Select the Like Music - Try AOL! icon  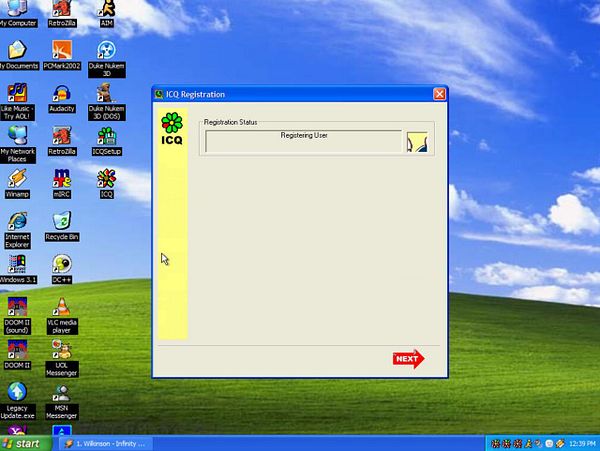click(x=17, y=102)
